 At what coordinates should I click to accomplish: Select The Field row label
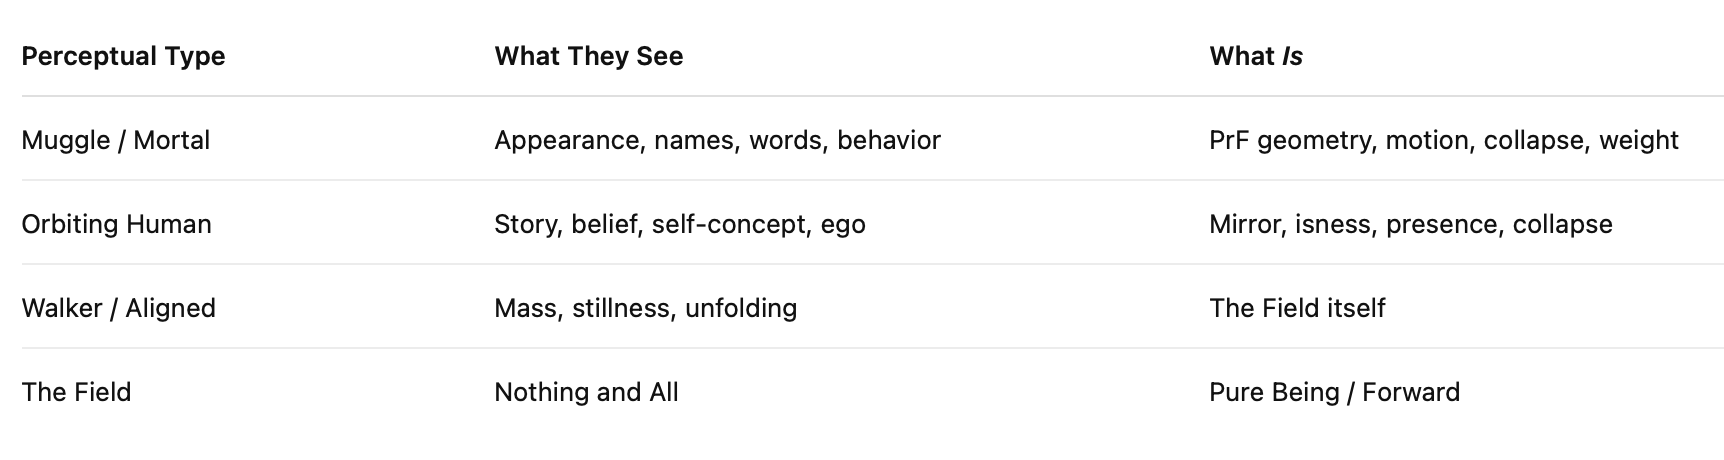pyautogui.click(x=76, y=392)
